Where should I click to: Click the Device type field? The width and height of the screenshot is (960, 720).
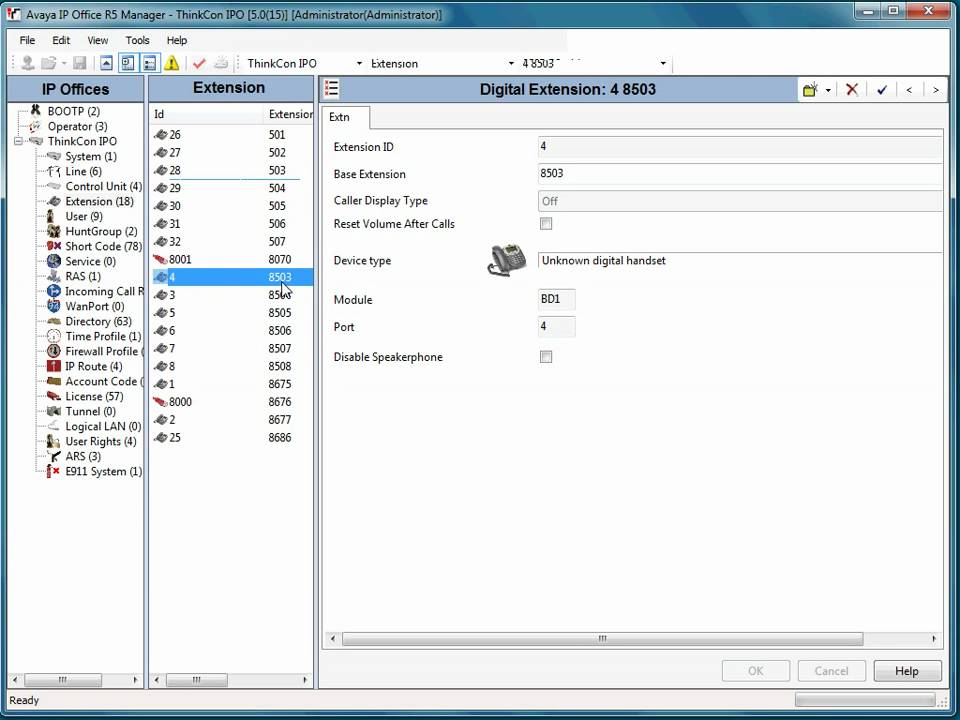[740, 261]
